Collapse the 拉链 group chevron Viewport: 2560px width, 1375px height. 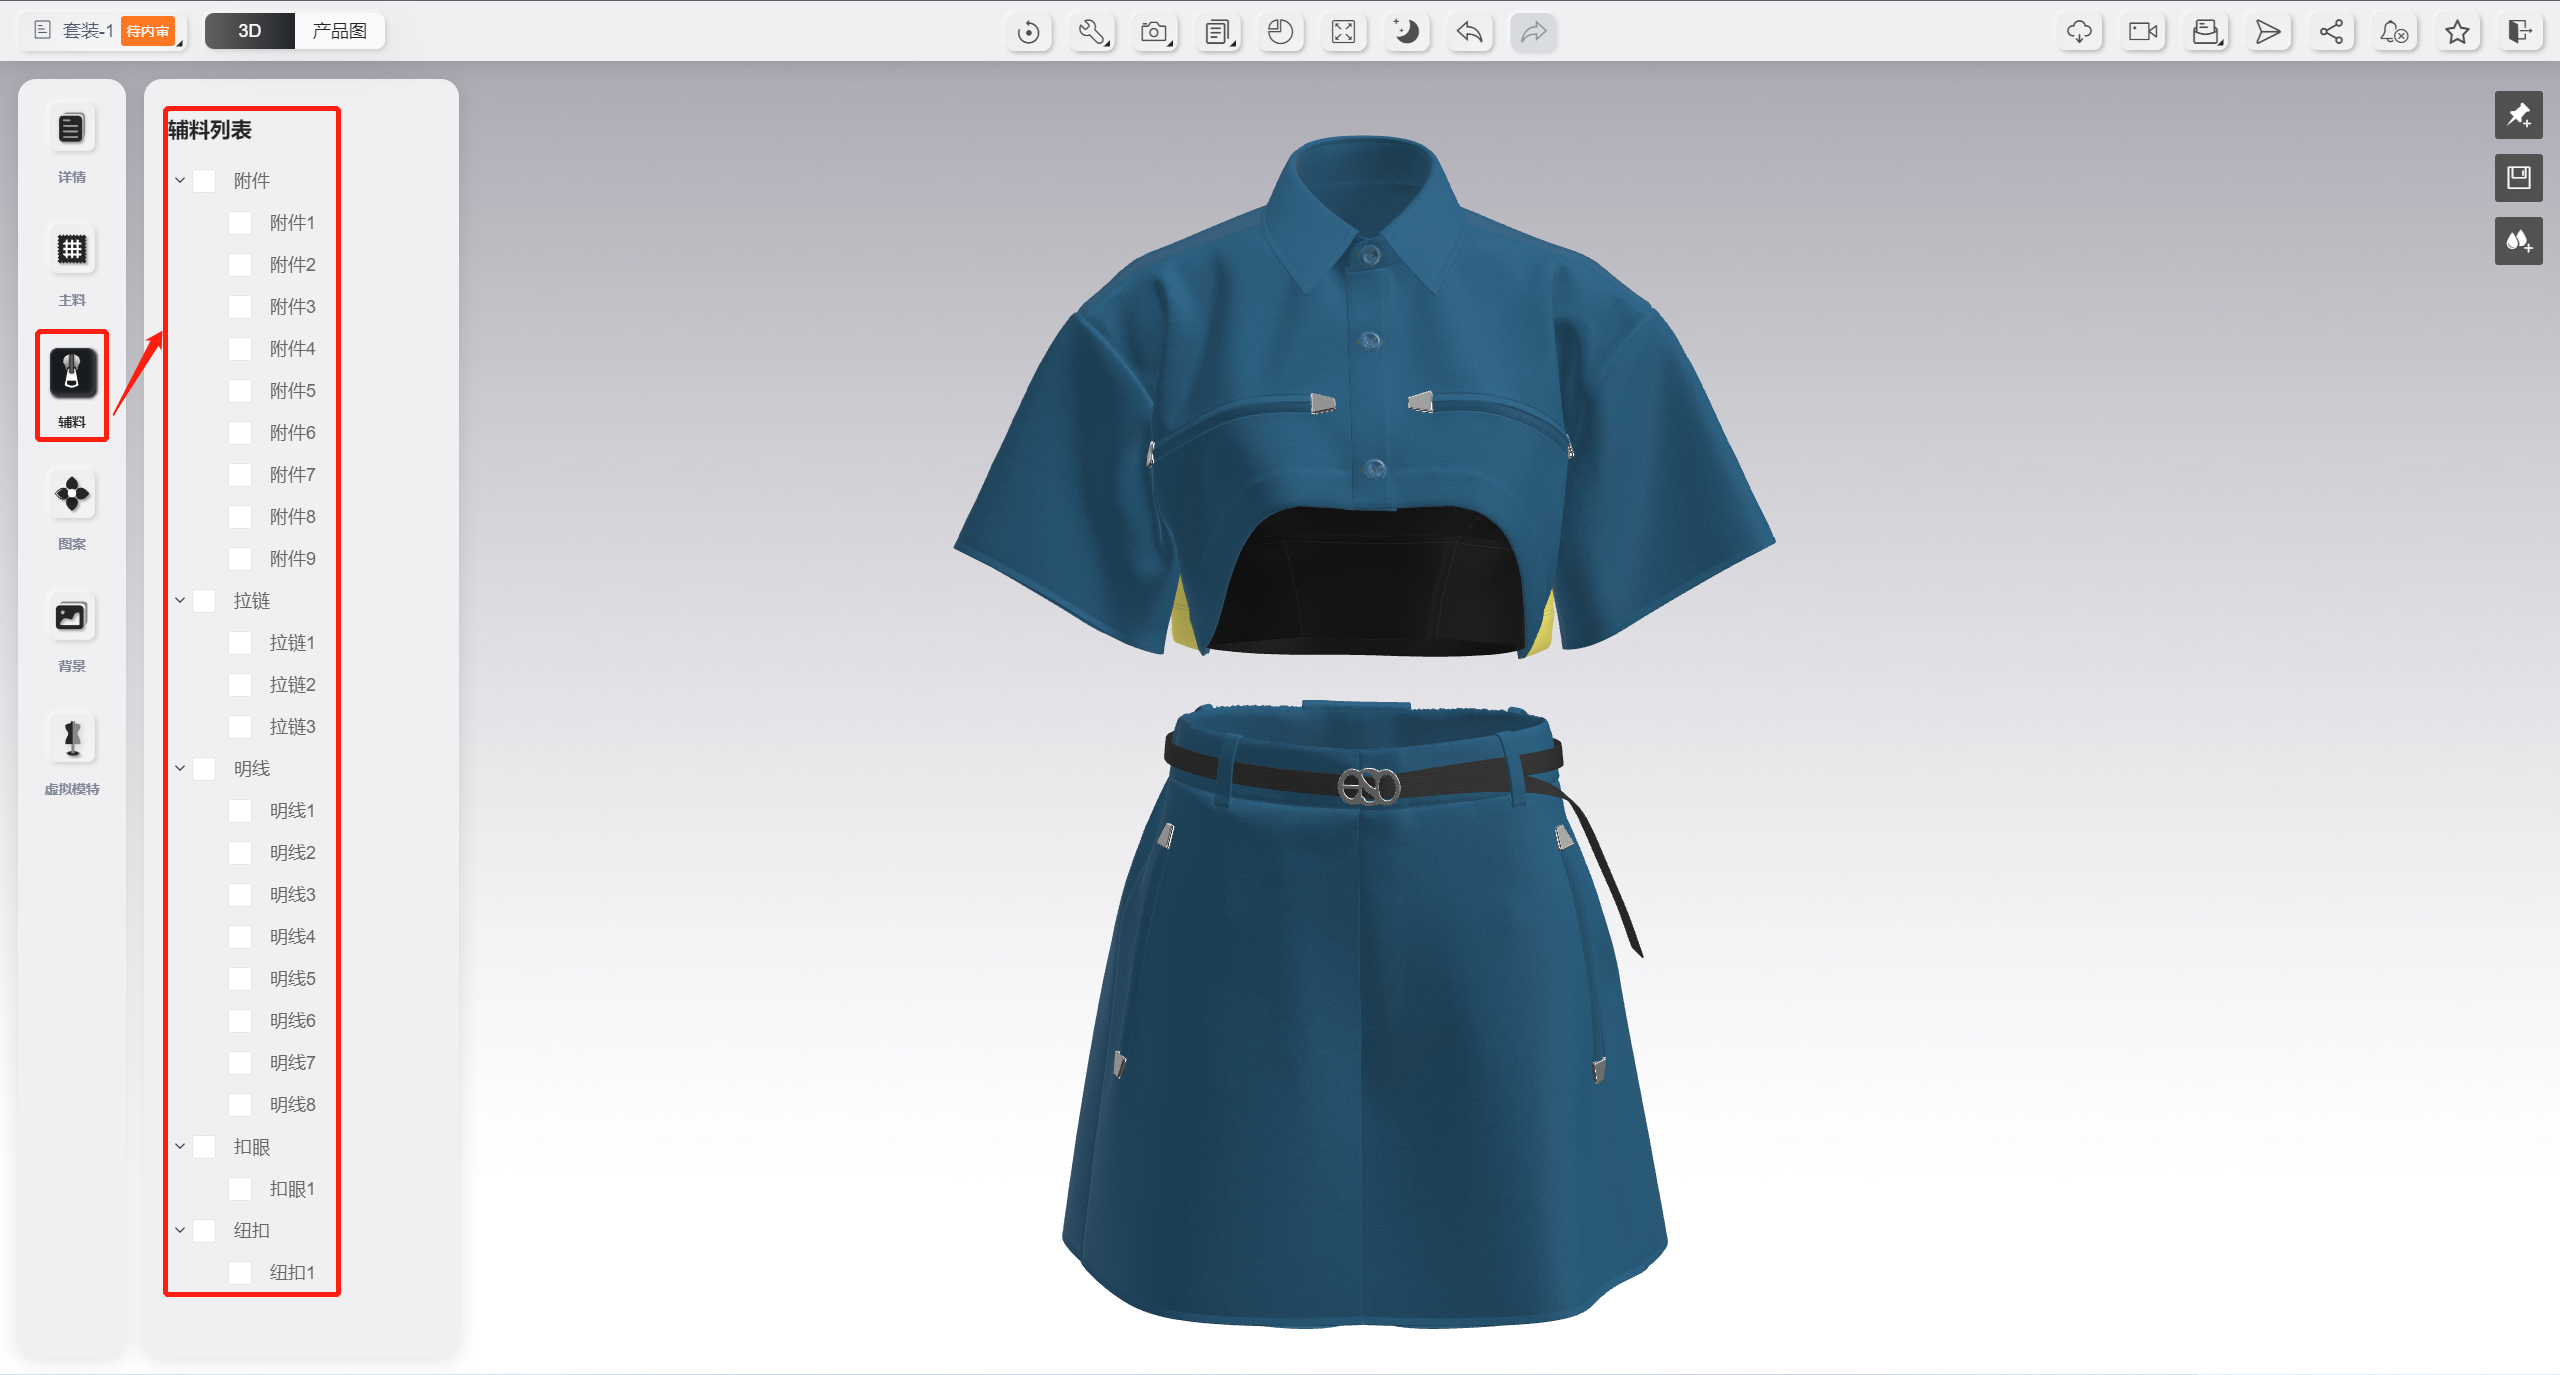[x=180, y=601]
